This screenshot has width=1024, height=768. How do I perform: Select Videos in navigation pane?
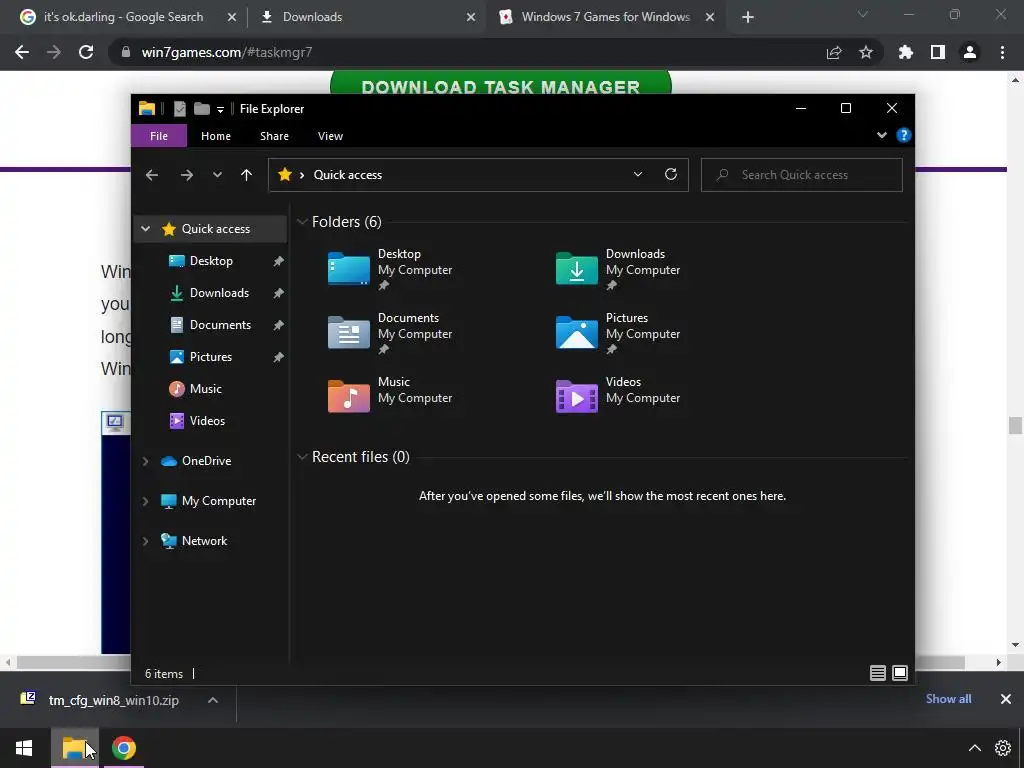207,421
